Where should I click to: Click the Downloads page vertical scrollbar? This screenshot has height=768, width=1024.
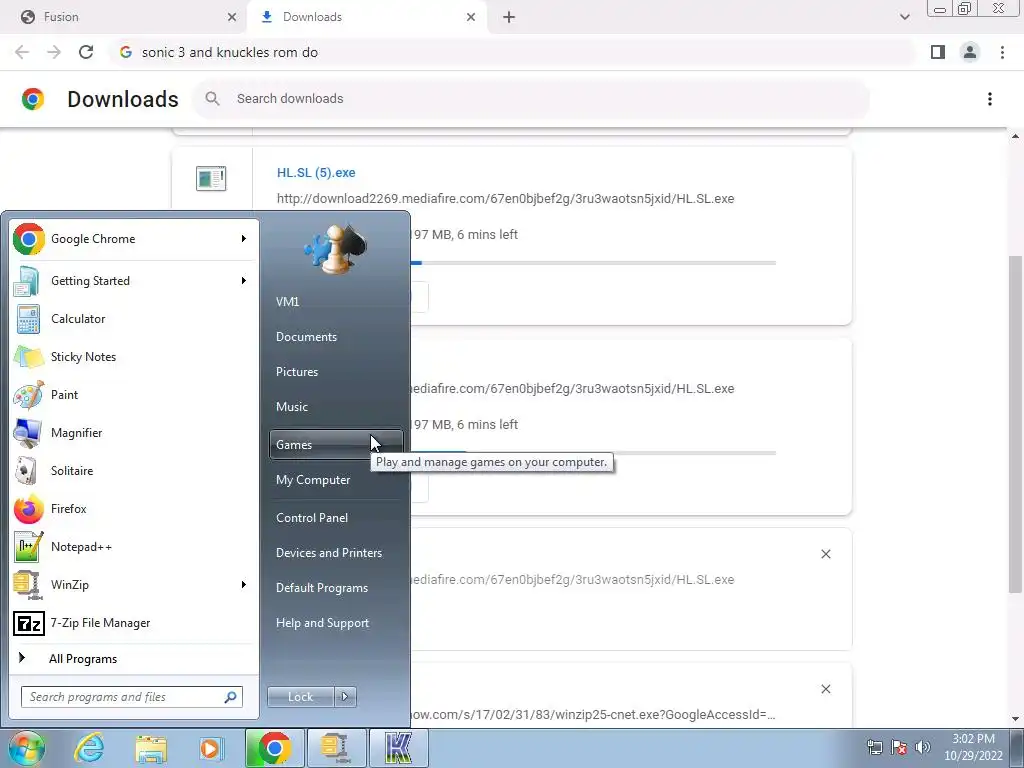[1015, 424]
